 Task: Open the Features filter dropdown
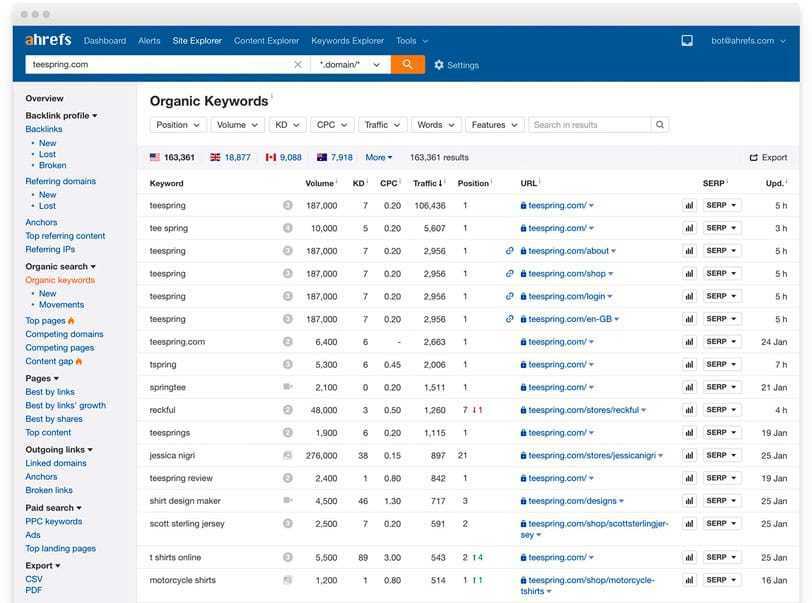495,125
